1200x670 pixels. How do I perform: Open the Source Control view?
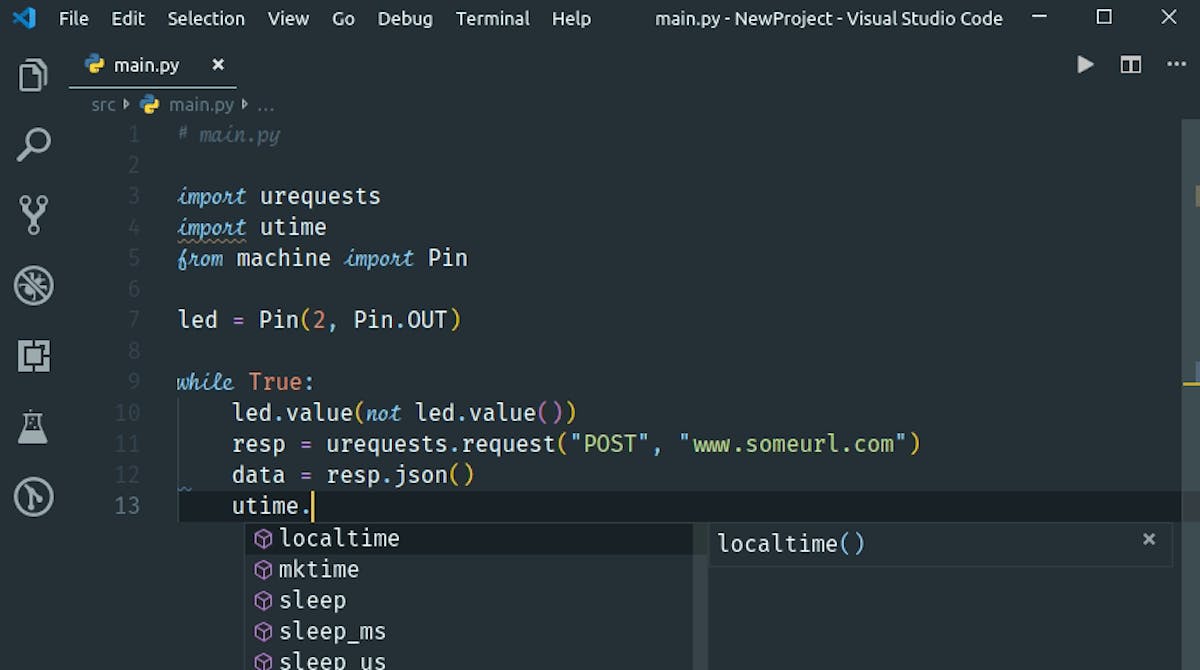click(33, 214)
